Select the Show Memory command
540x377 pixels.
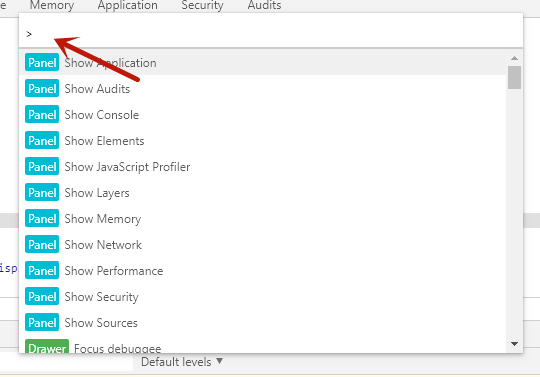[x=262, y=218]
